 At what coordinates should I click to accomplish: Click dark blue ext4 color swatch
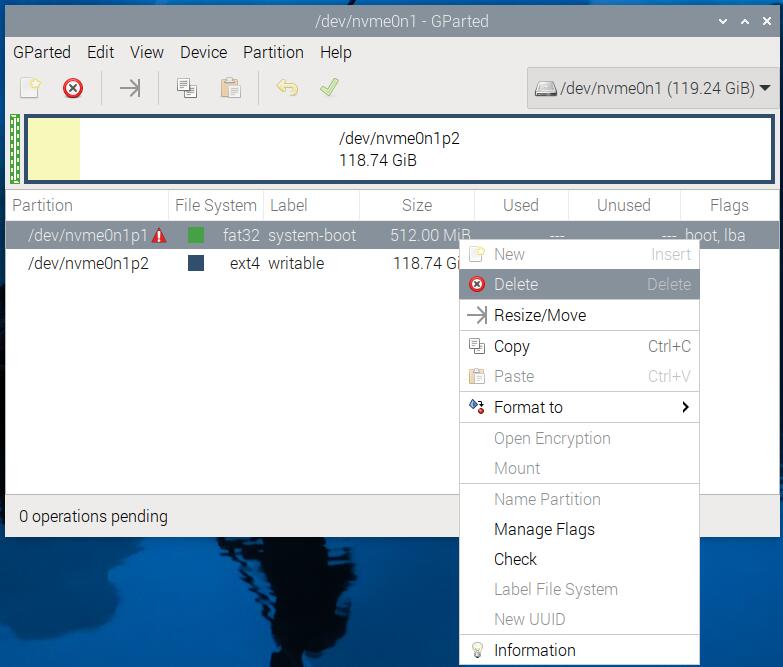196,263
